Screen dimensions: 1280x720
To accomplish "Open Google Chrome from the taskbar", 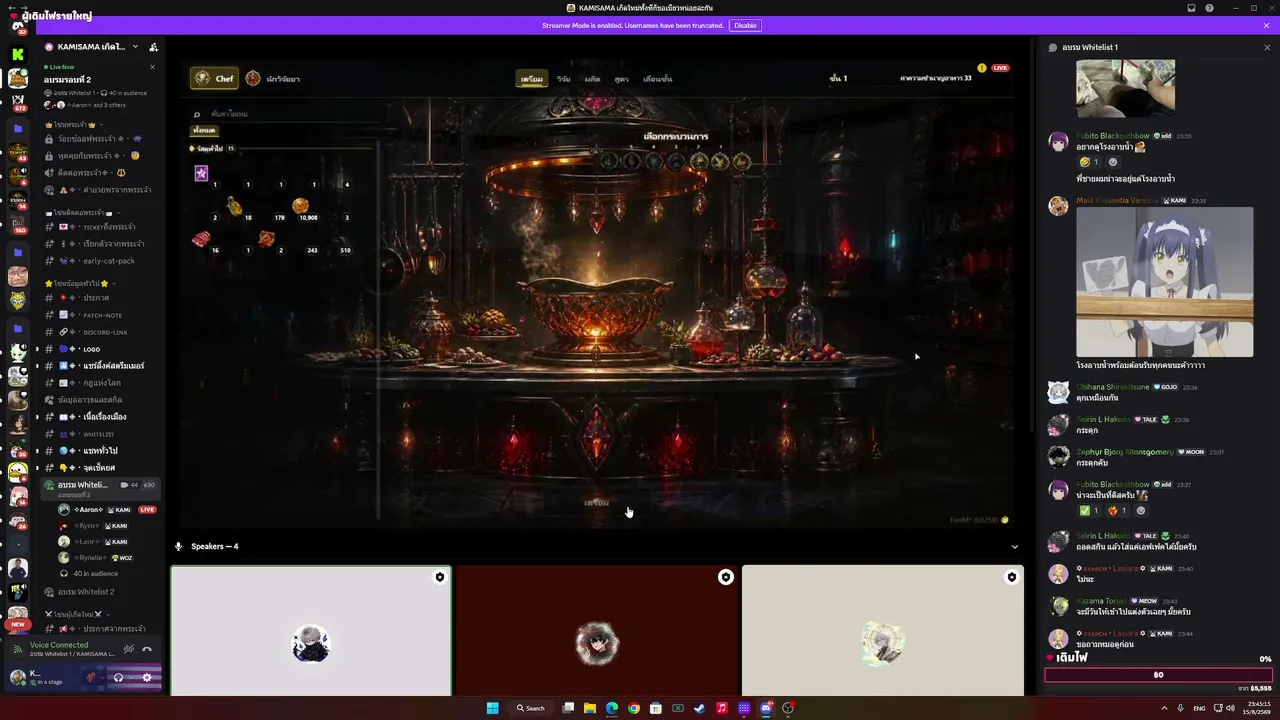I will 634,708.
